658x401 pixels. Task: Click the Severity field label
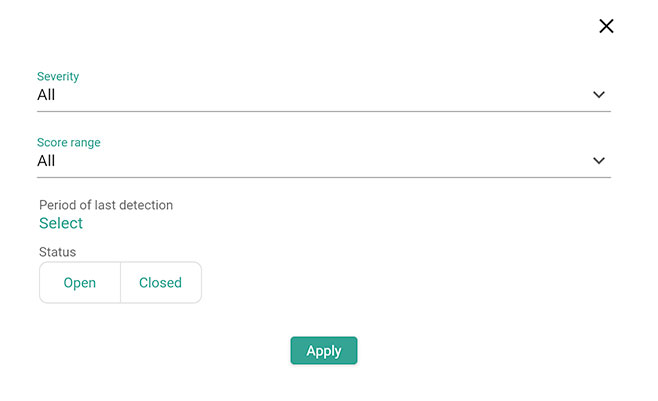pyautogui.click(x=58, y=77)
